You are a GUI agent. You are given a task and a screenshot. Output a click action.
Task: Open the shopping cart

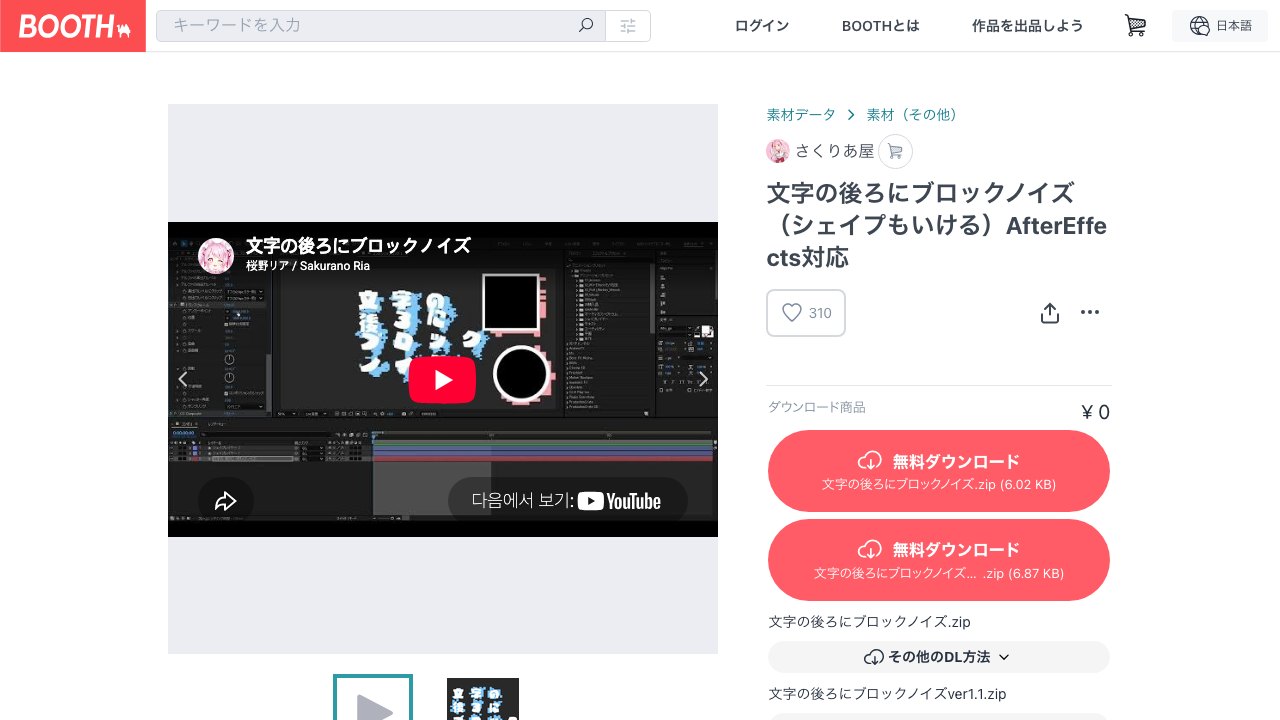tap(1135, 26)
